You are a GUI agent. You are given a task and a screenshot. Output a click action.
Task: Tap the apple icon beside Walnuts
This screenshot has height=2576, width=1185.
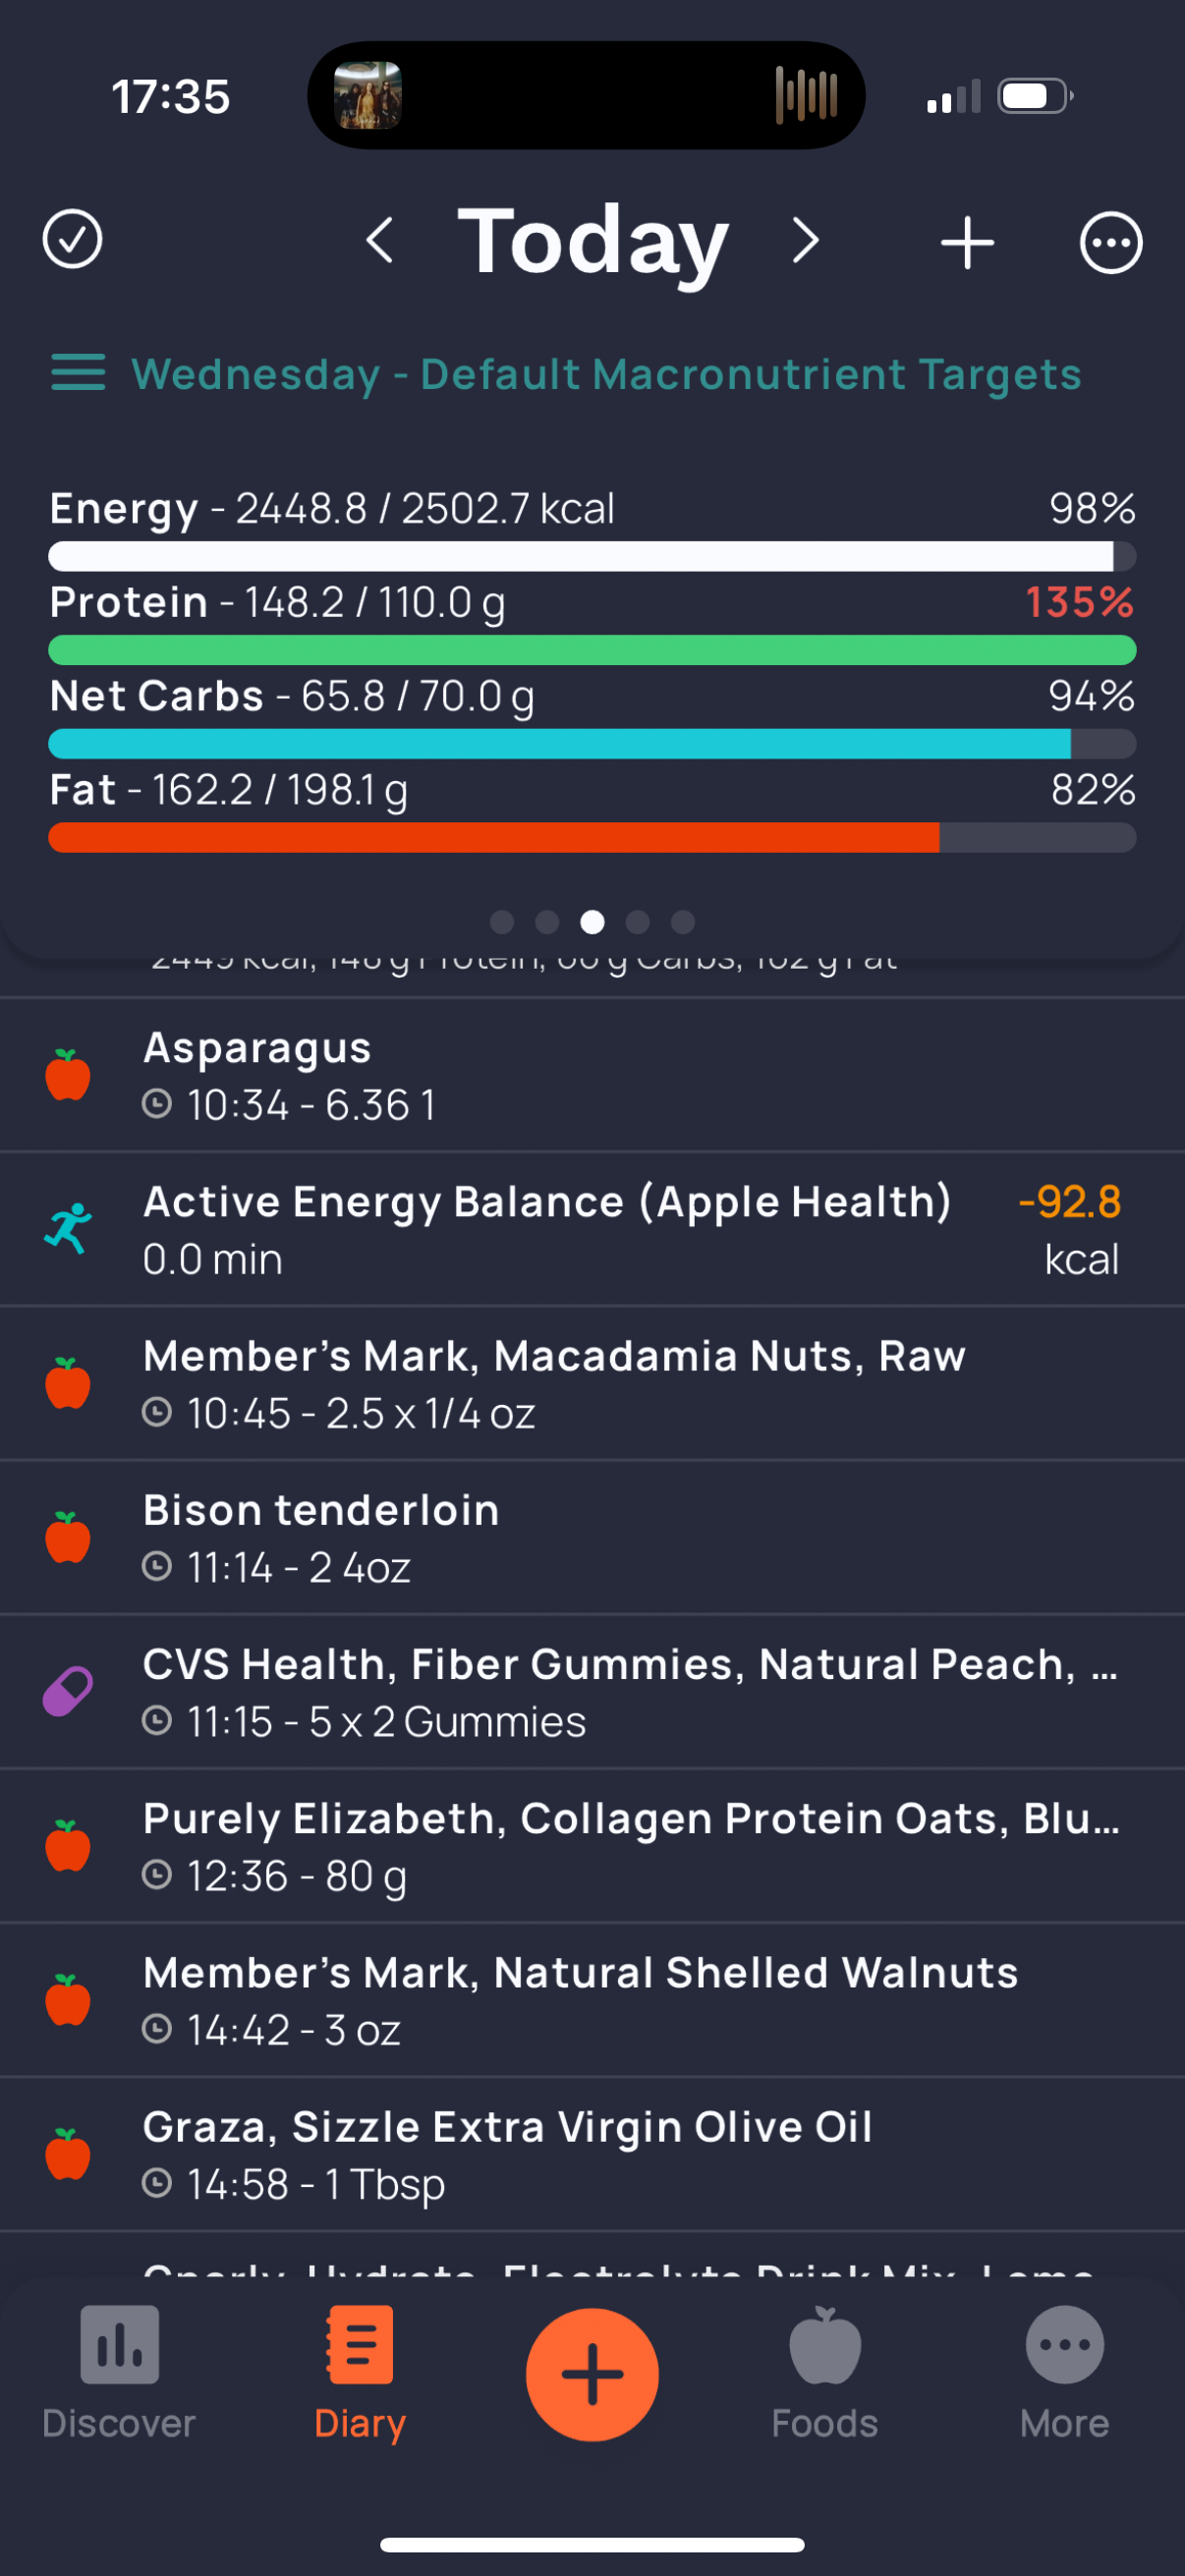coord(68,2000)
